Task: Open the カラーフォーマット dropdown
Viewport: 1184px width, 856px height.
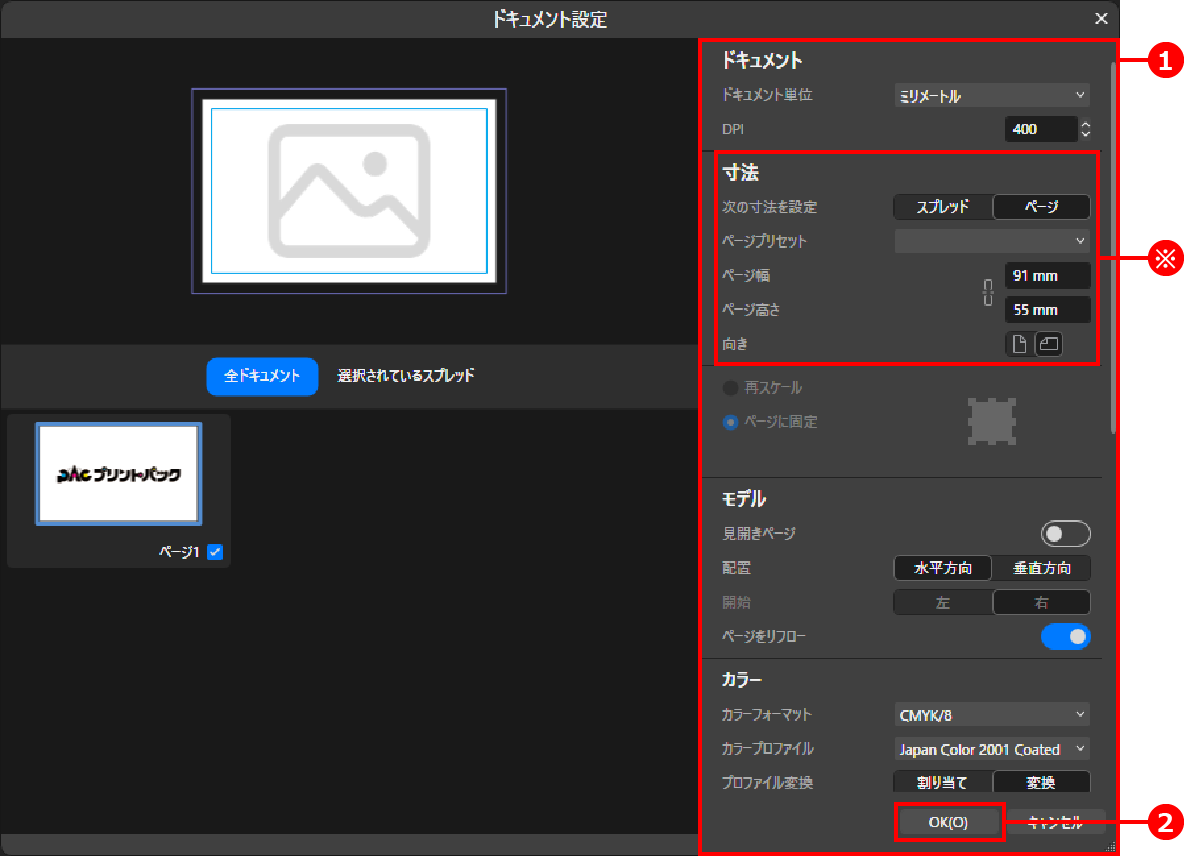Action: coord(991,715)
